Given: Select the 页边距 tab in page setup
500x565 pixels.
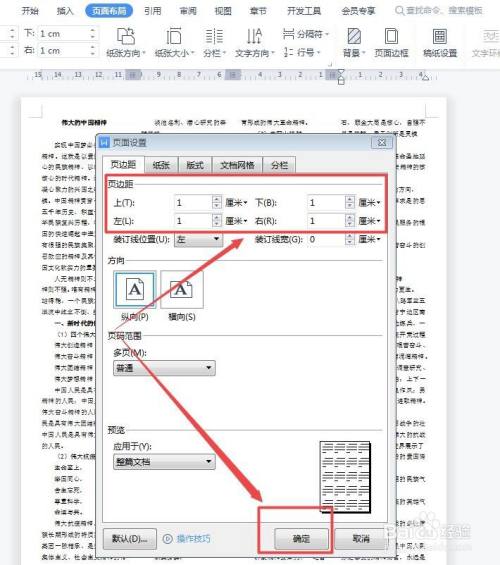Looking at the screenshot, I should click(123, 165).
